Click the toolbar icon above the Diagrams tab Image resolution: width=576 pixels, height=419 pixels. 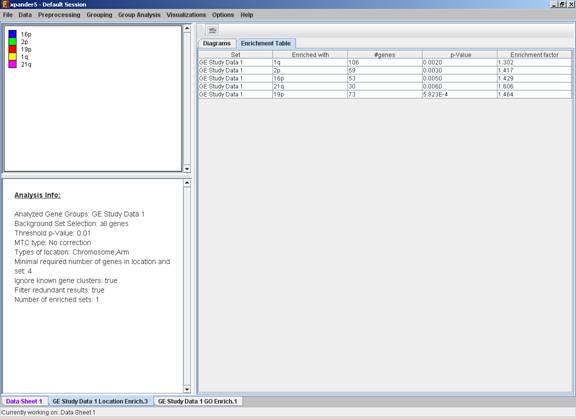(x=212, y=30)
